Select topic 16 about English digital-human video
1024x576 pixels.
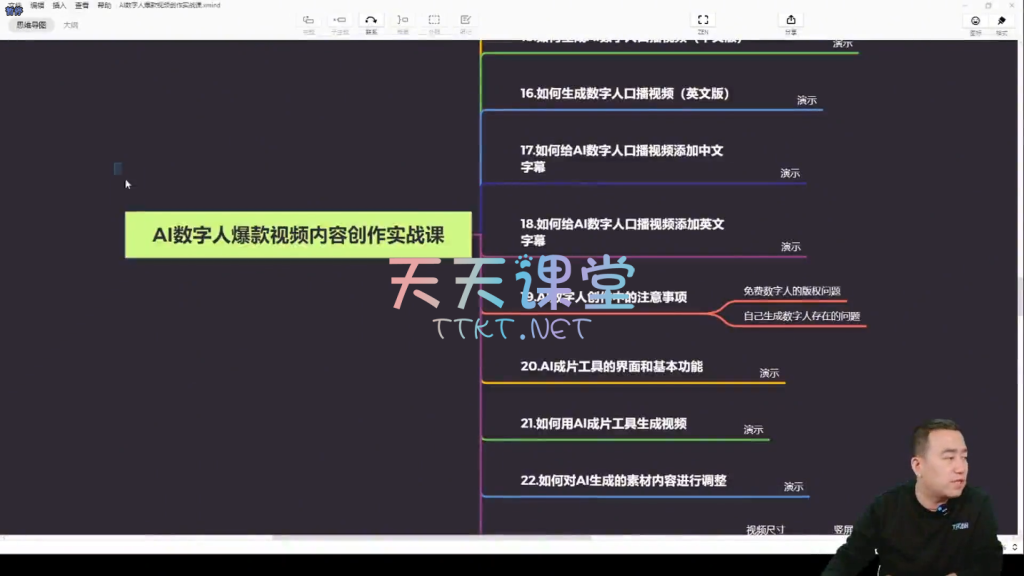[625, 94]
